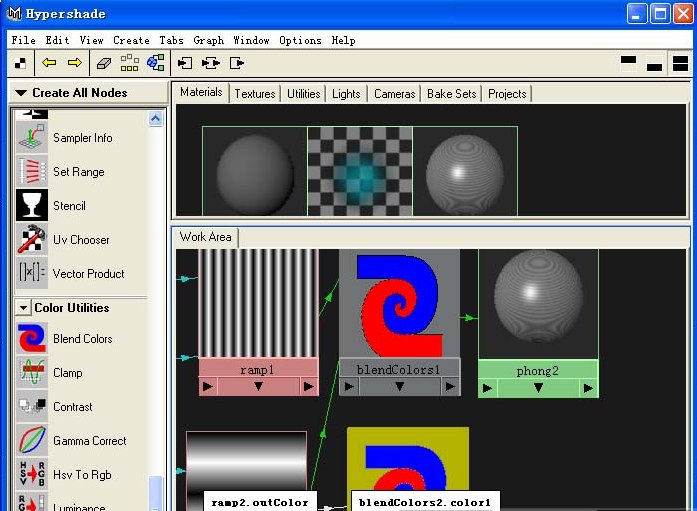Select the checkered blue material swatch
The height and width of the screenshot is (511, 697).
pyautogui.click(x=360, y=172)
